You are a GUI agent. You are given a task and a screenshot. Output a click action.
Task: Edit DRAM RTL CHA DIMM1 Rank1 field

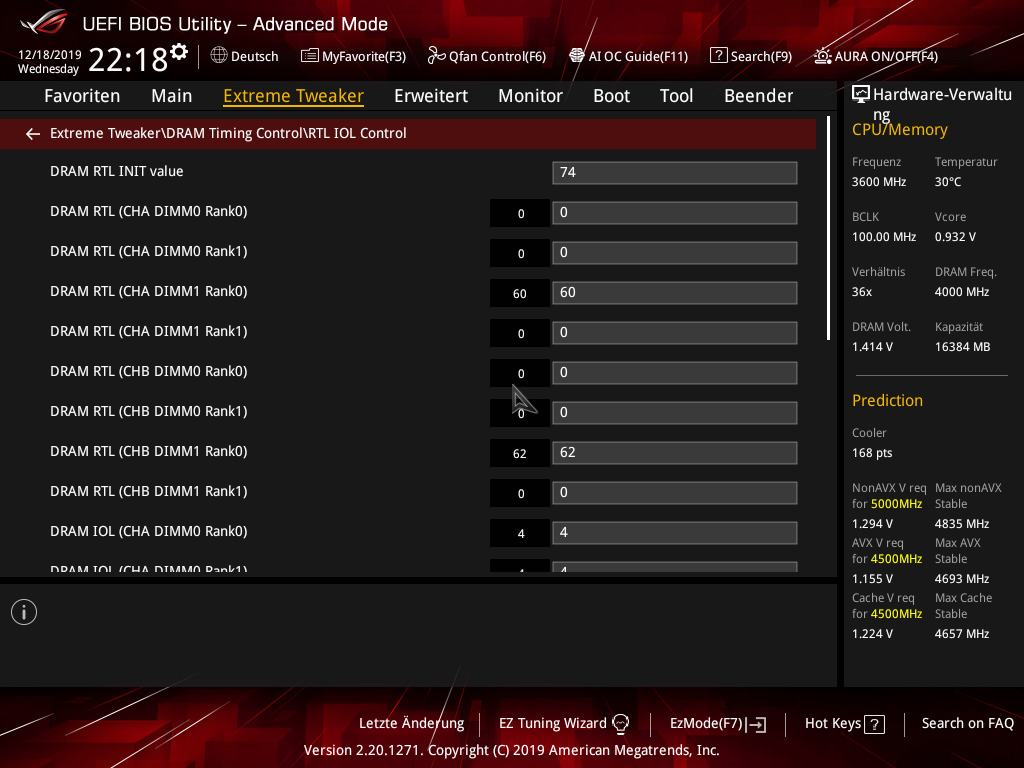pos(675,333)
